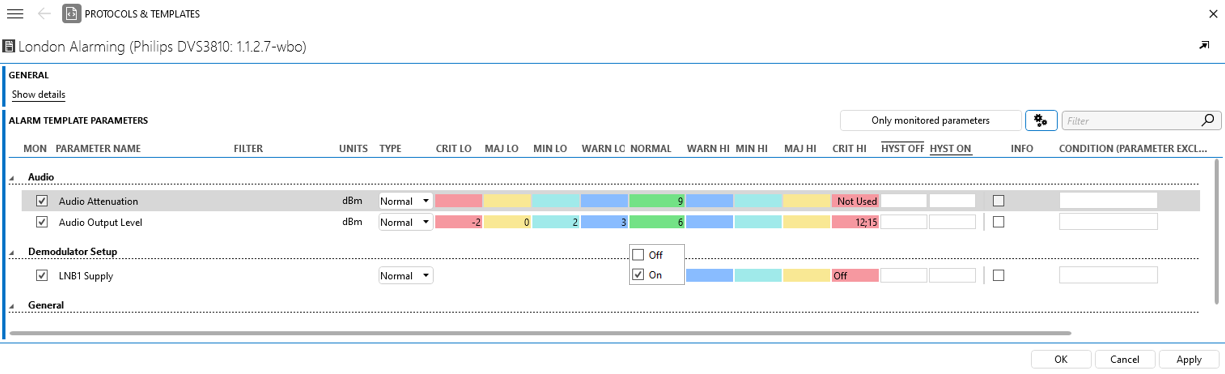1225x374 pixels.
Task: Click the magnifier search icon in Filter
Action: coord(1208,120)
